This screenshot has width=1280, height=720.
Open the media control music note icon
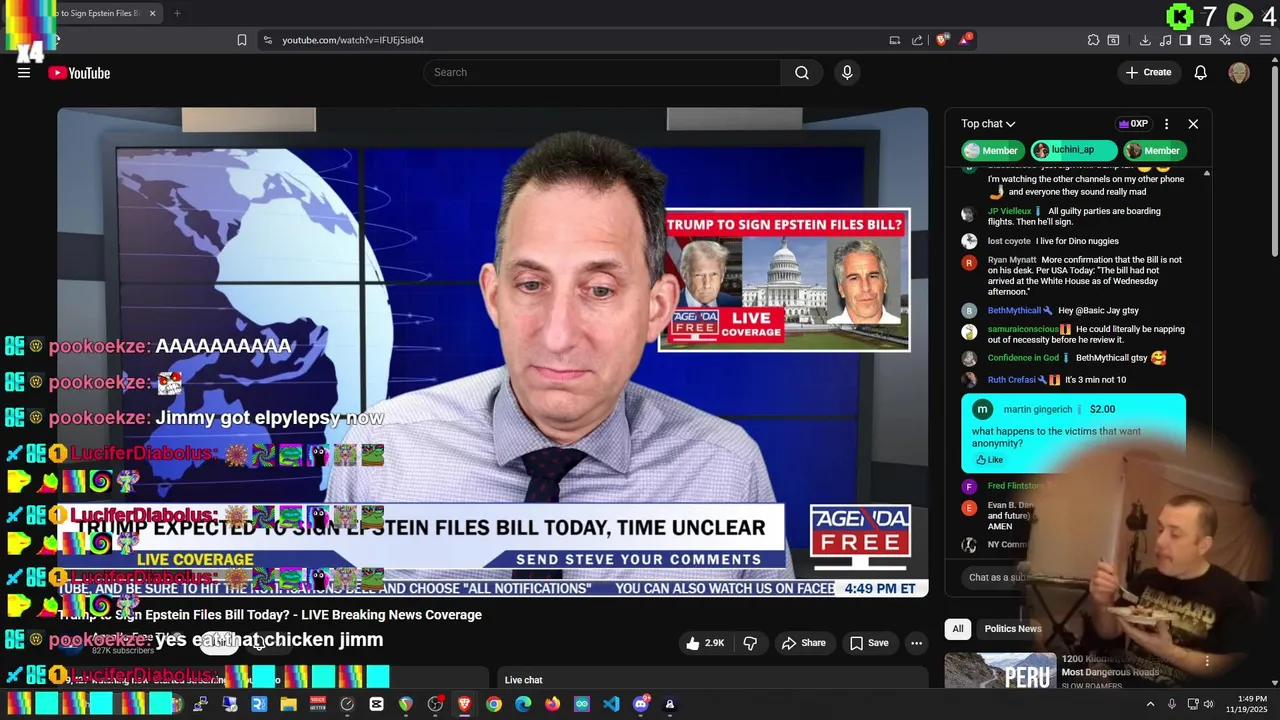[1165, 40]
